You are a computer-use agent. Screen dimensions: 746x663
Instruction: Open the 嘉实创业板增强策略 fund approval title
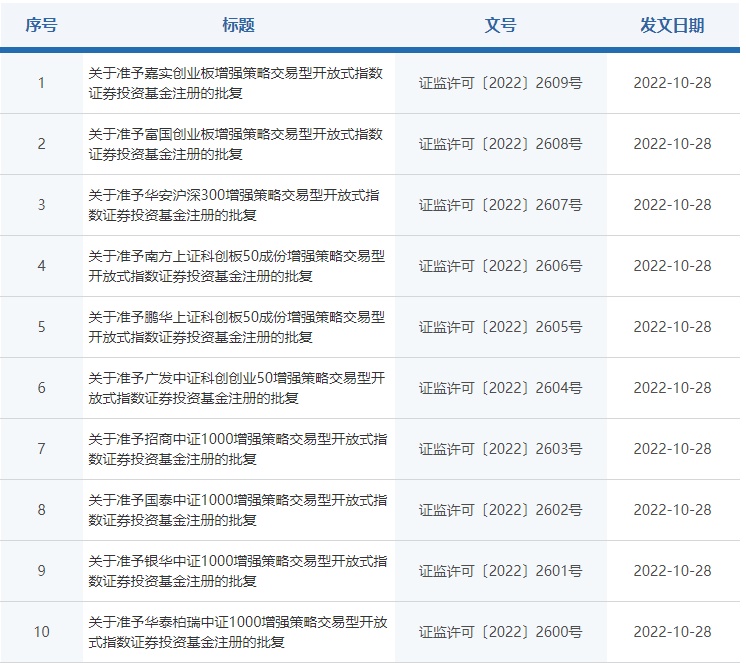point(236,83)
